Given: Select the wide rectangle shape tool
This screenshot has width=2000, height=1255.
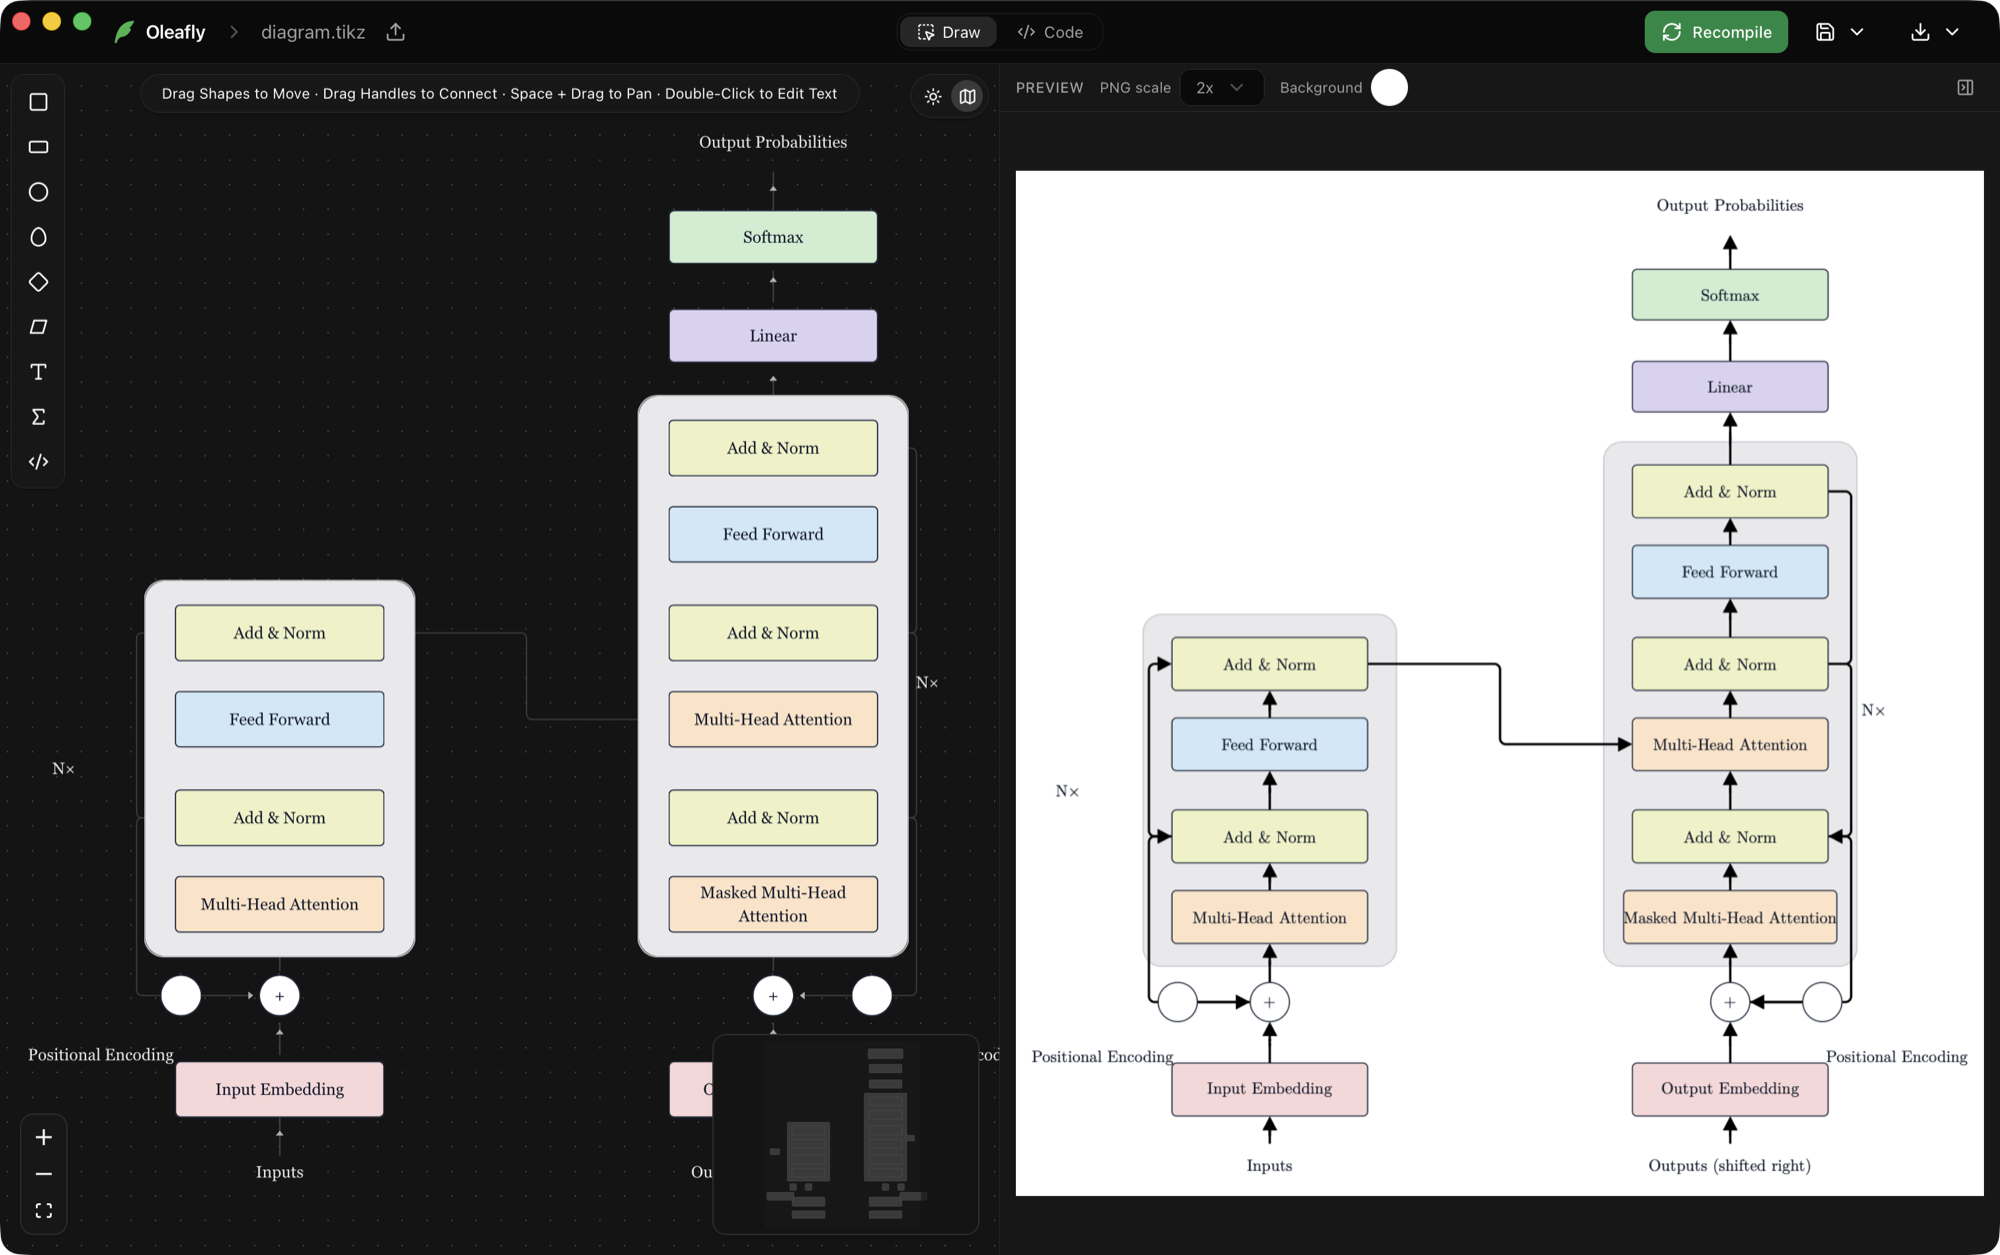Looking at the screenshot, I should 38,147.
